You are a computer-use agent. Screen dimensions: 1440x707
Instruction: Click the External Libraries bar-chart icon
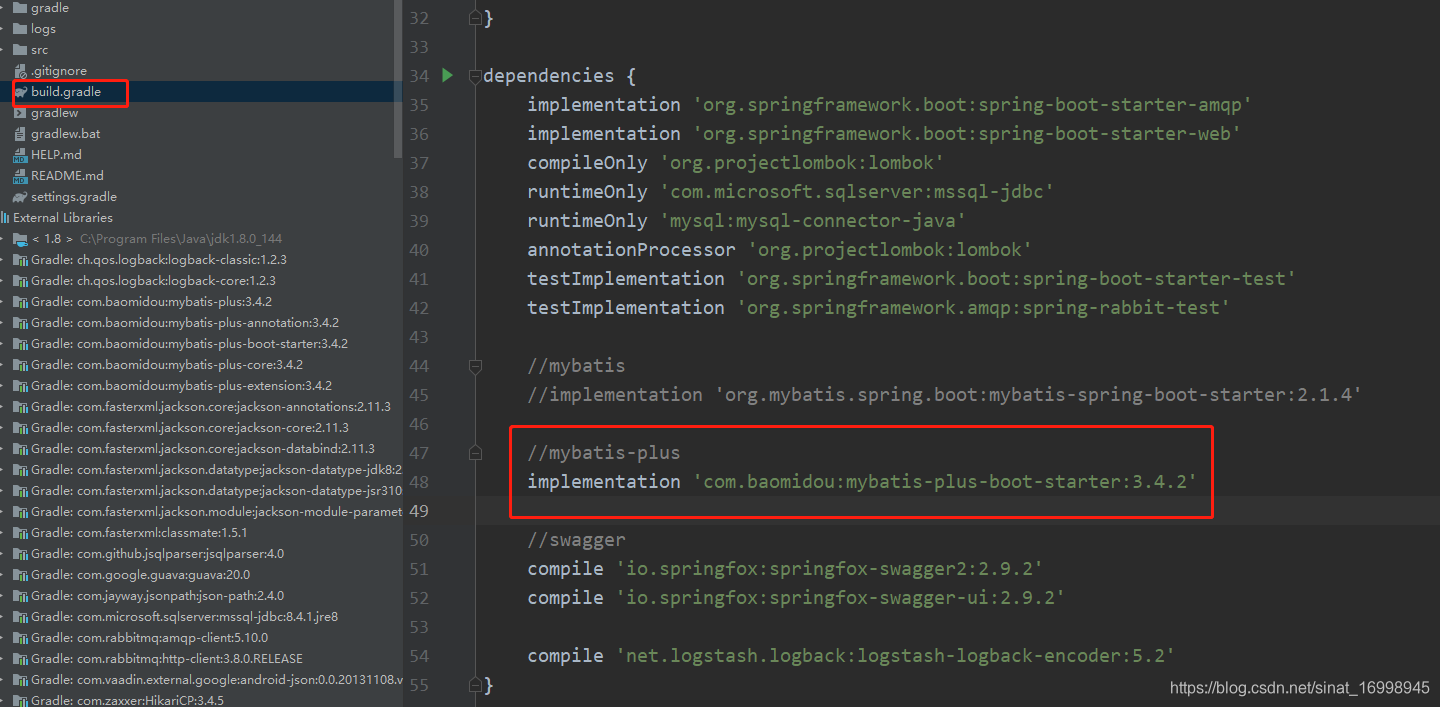(x=6, y=218)
